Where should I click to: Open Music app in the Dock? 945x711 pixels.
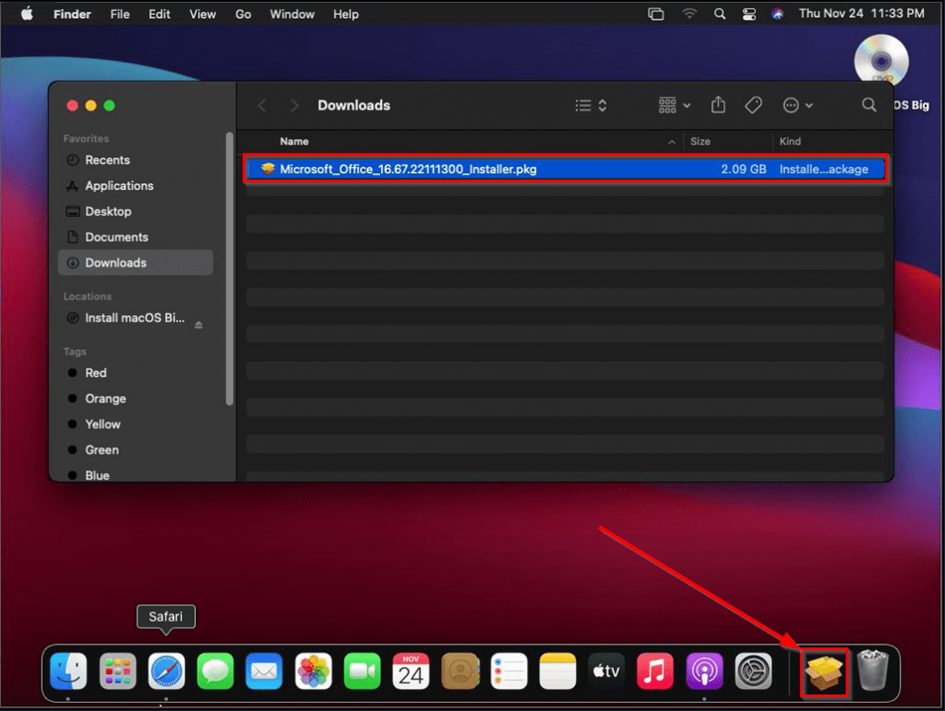click(655, 671)
